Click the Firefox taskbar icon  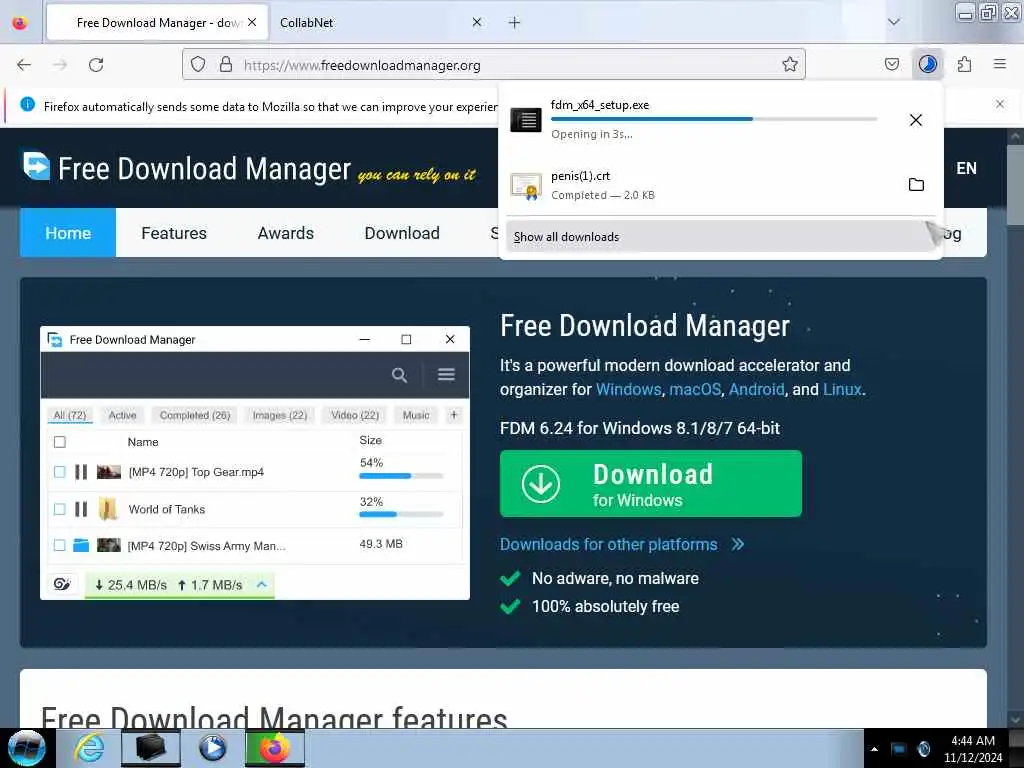click(x=275, y=748)
